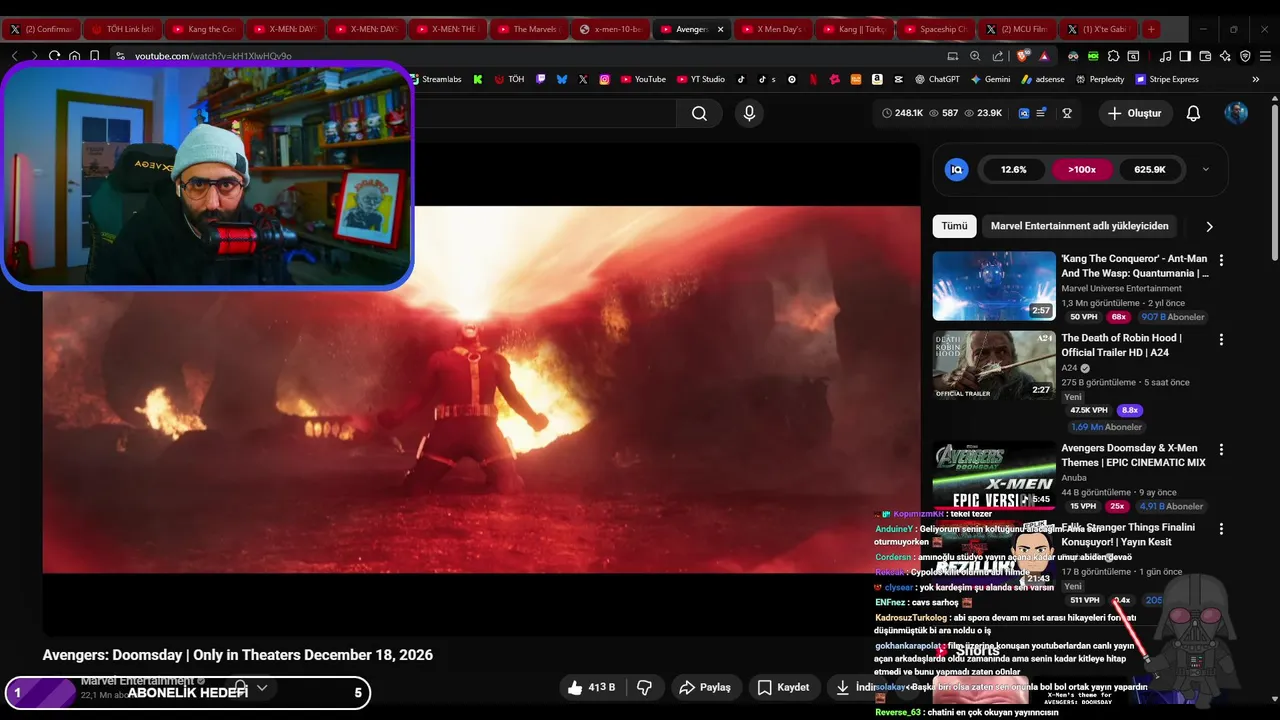Open the ChatGPT bookmark
This screenshot has height=720, width=1280.
coord(936,79)
